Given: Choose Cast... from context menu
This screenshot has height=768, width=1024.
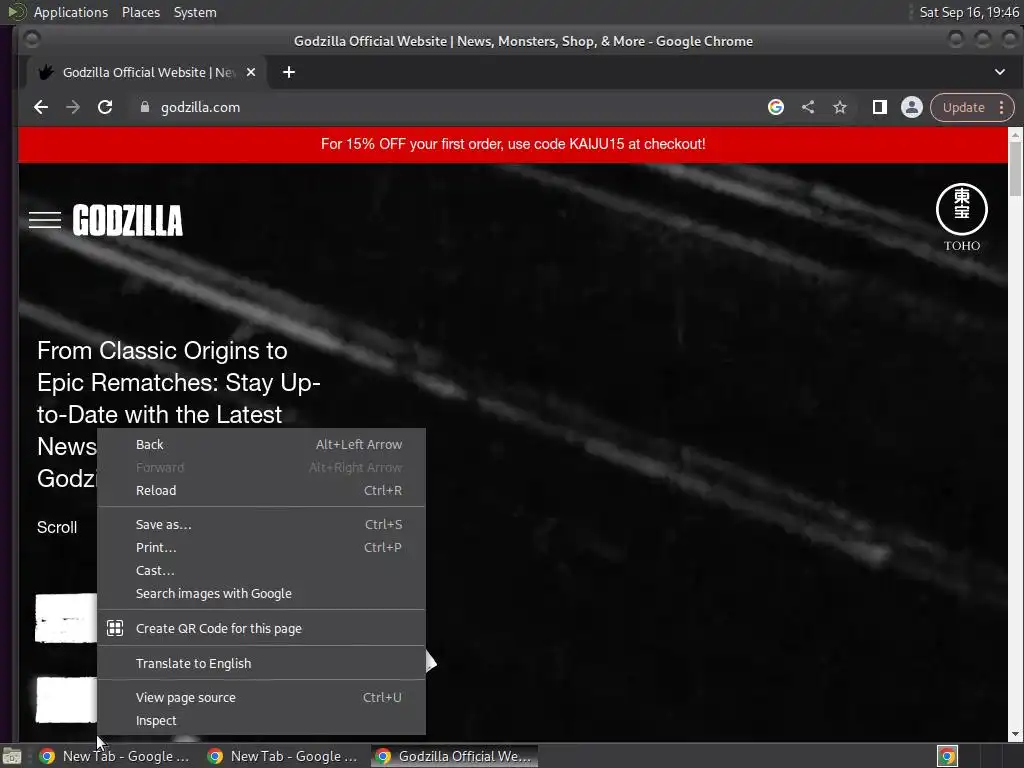Looking at the screenshot, I should pos(261,570).
